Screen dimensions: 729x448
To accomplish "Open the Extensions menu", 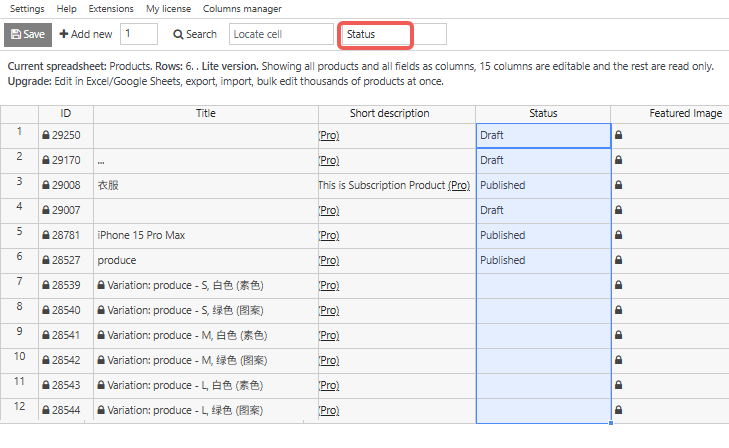I will coord(110,8).
